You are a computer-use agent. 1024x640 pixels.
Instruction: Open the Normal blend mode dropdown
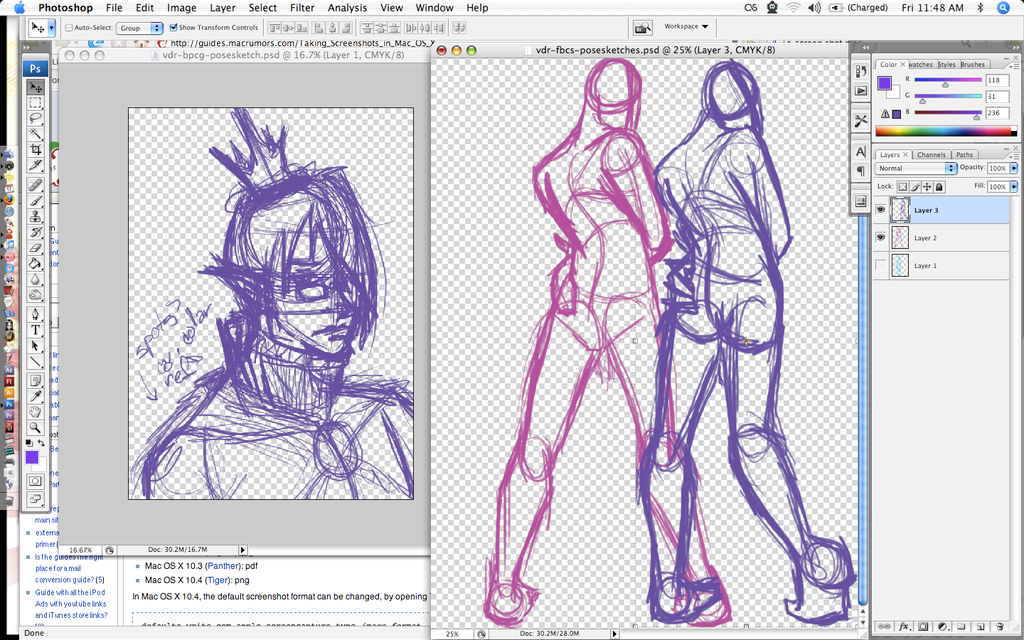point(914,168)
